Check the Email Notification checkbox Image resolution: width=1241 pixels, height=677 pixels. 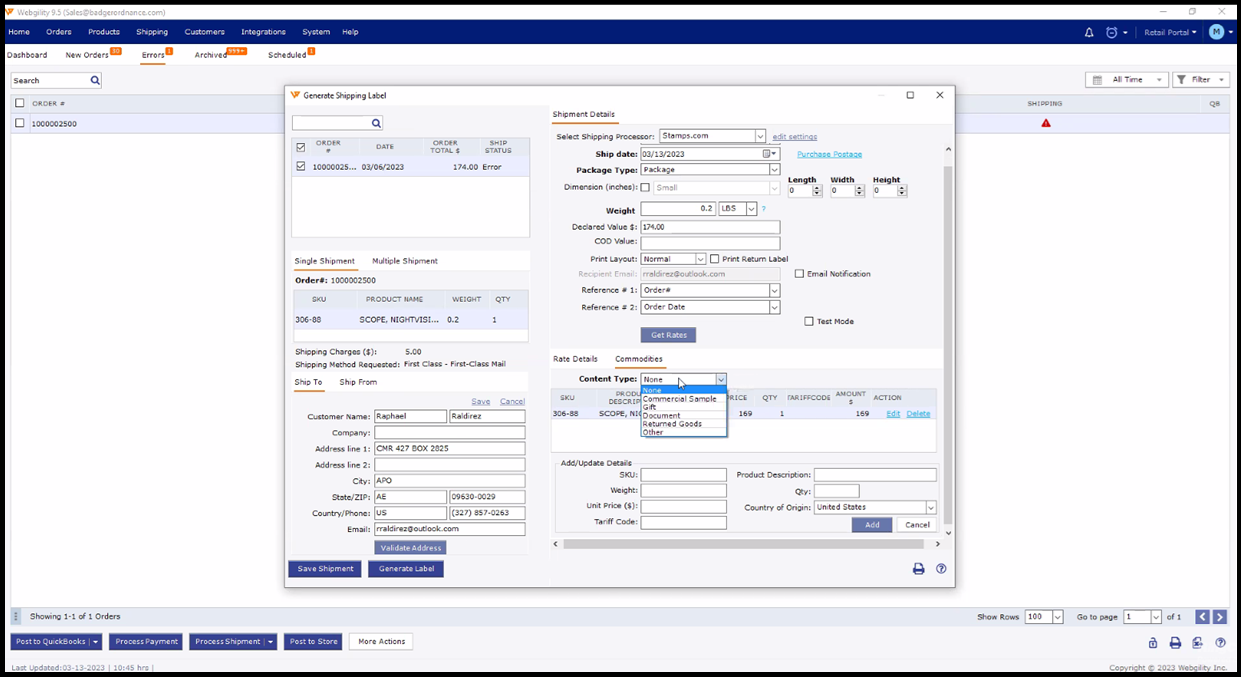pyautogui.click(x=799, y=274)
